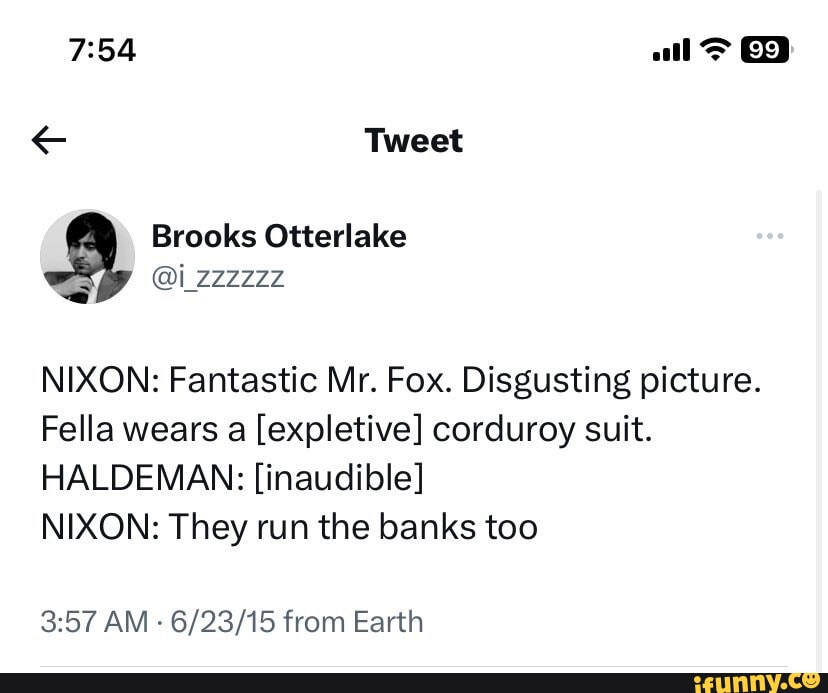The image size is (828, 693).
Task: Tap 'They run the banks too' text
Action: pyautogui.click(x=353, y=527)
